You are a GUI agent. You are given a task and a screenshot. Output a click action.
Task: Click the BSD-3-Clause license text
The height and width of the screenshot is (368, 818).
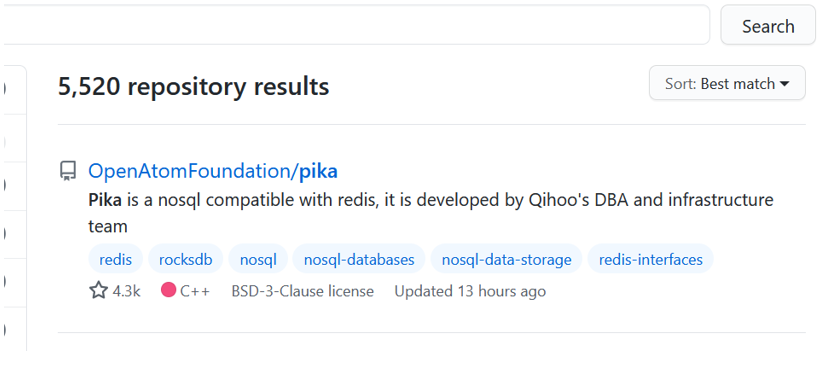(303, 291)
